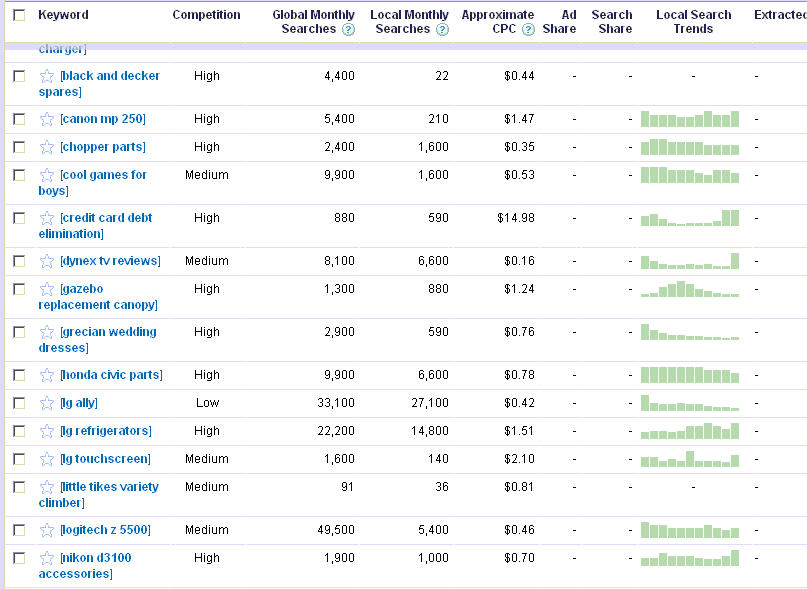Star the gazebo replacement canopy keyword
This screenshot has width=807, height=589.
click(47, 289)
